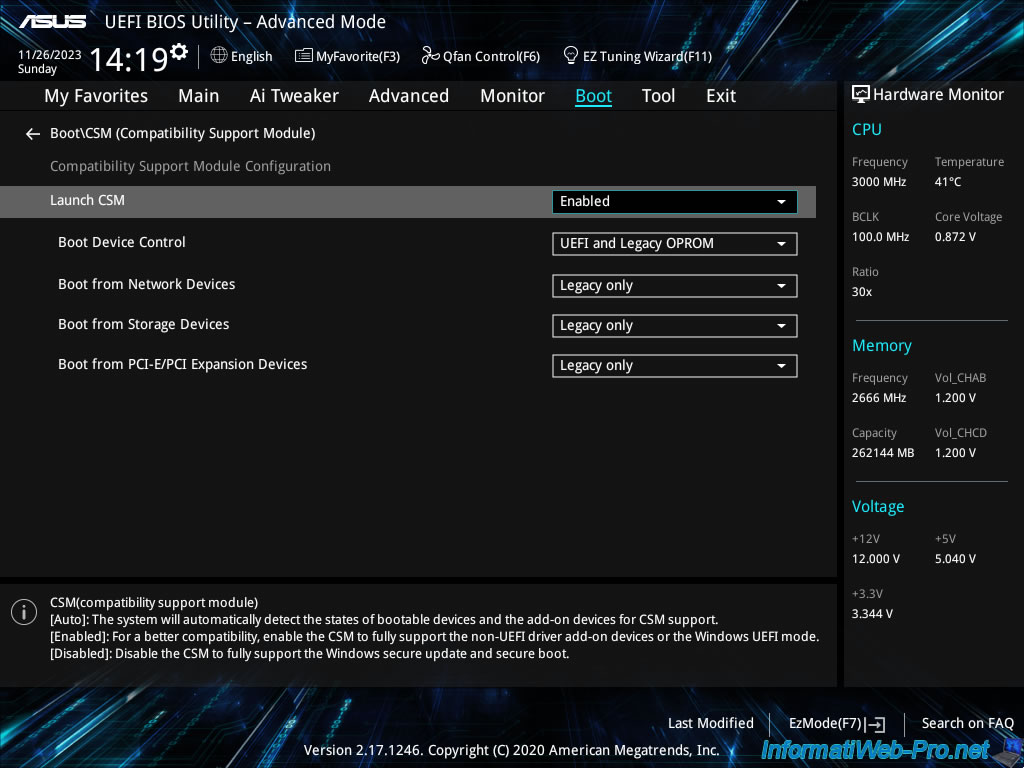Click the EzMode exit arrow icon
The width and height of the screenshot is (1024, 768).
pyautogui.click(x=875, y=724)
